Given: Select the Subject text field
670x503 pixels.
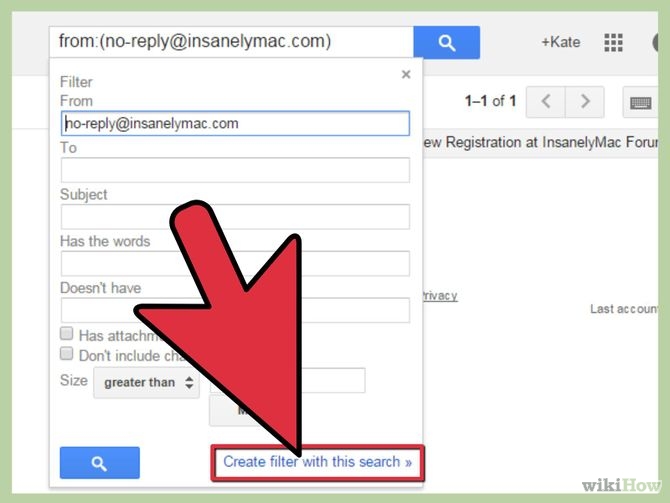Looking at the screenshot, I should (235, 217).
